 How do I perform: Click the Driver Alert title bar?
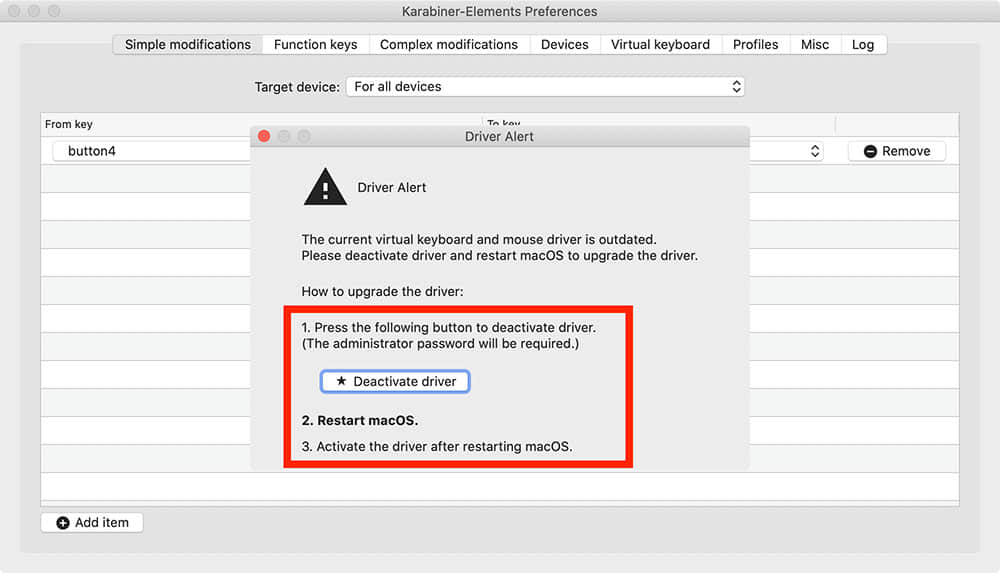499,137
